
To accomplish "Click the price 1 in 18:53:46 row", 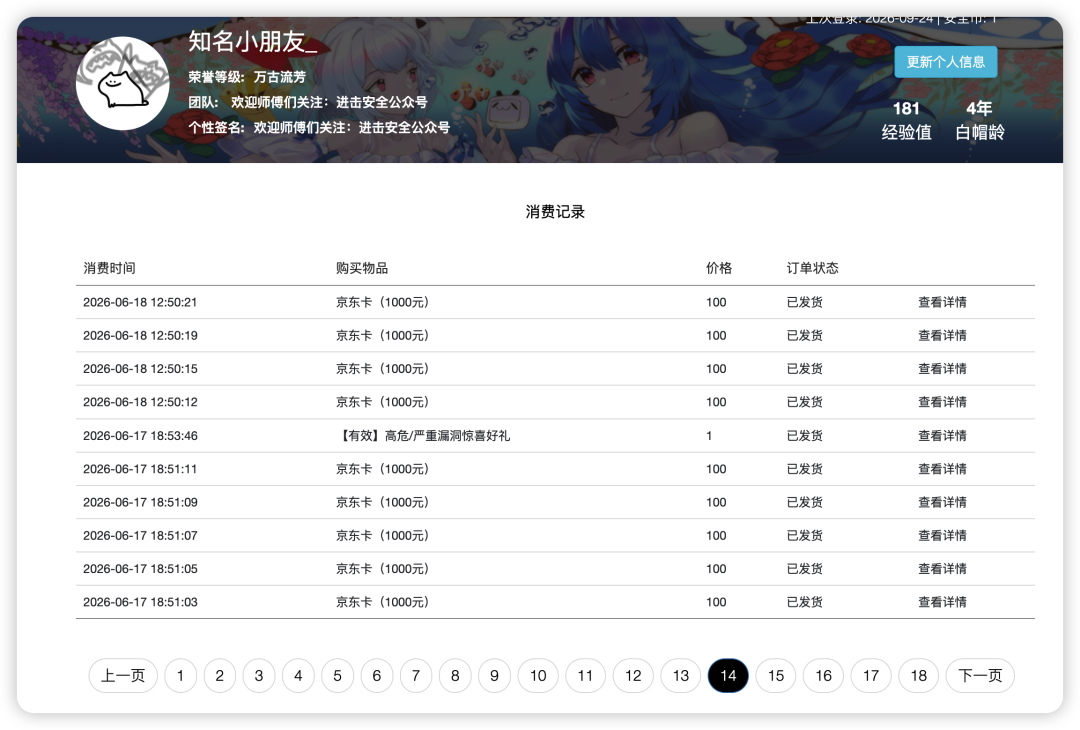I will pos(709,435).
